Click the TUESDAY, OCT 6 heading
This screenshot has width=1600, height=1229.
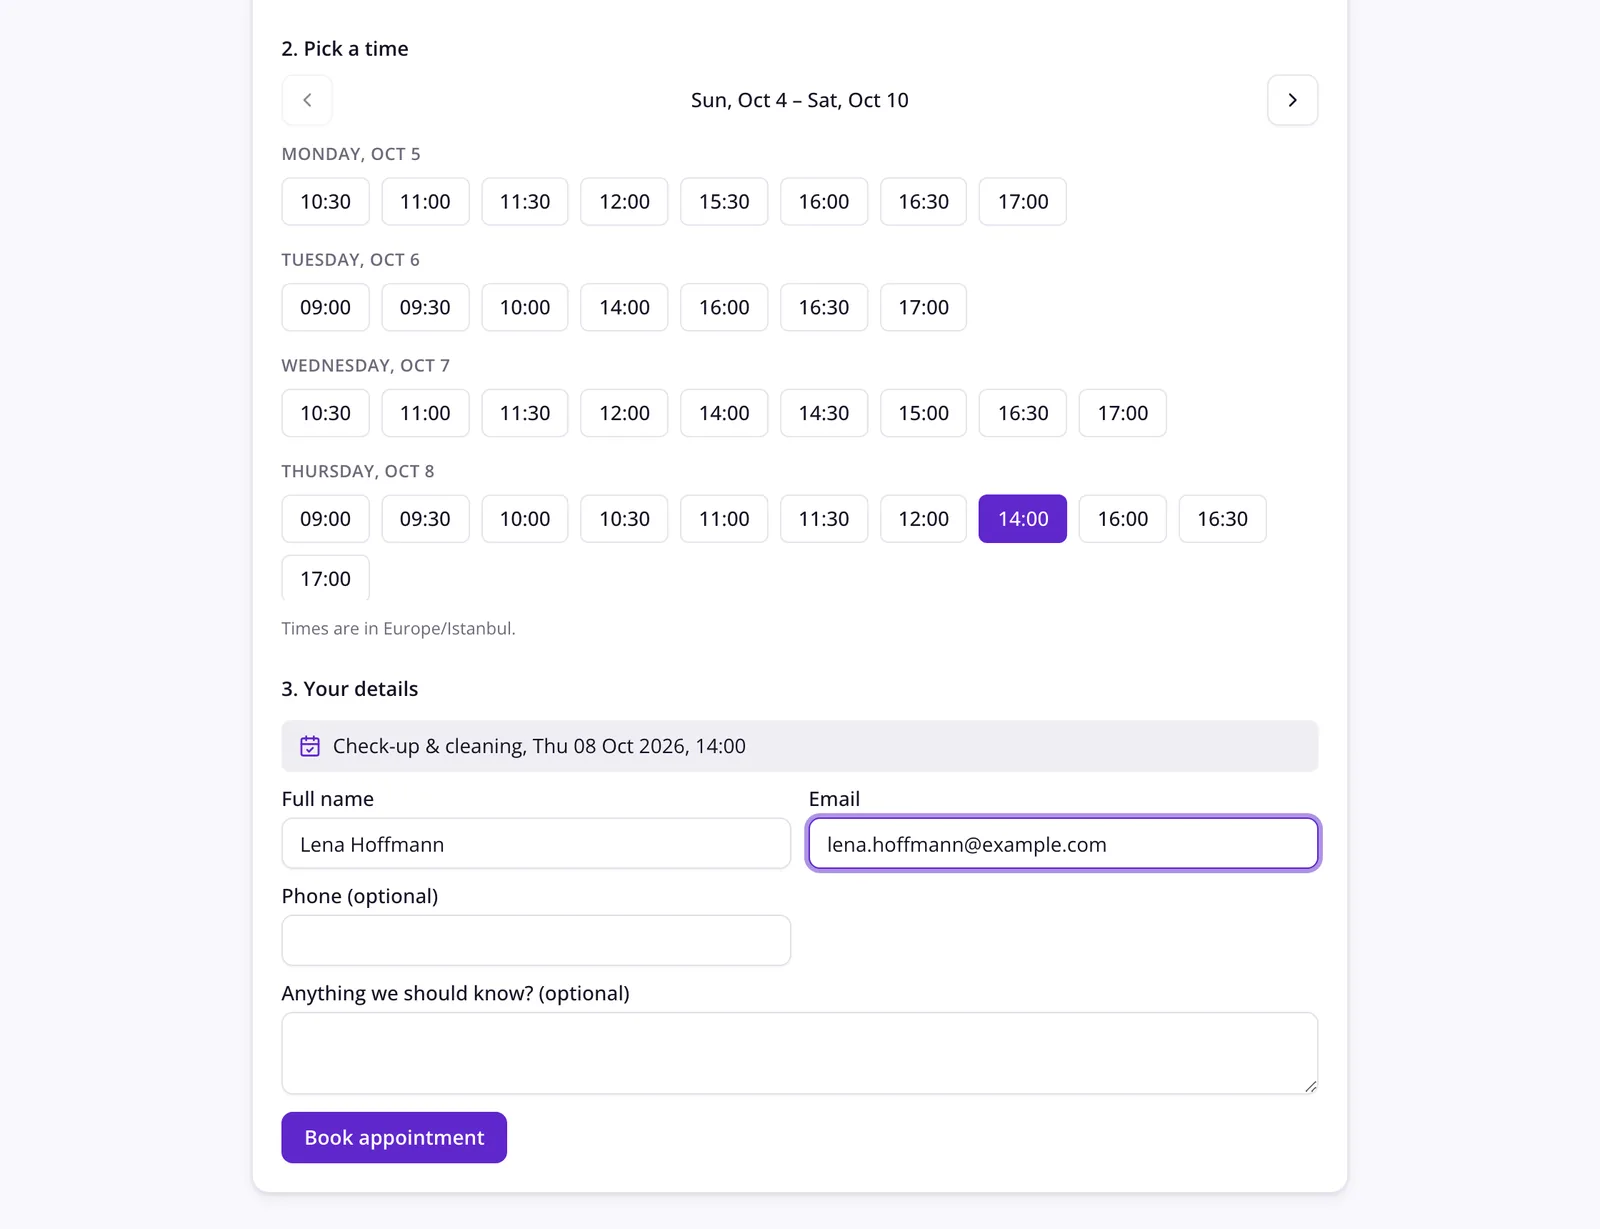coord(350,260)
